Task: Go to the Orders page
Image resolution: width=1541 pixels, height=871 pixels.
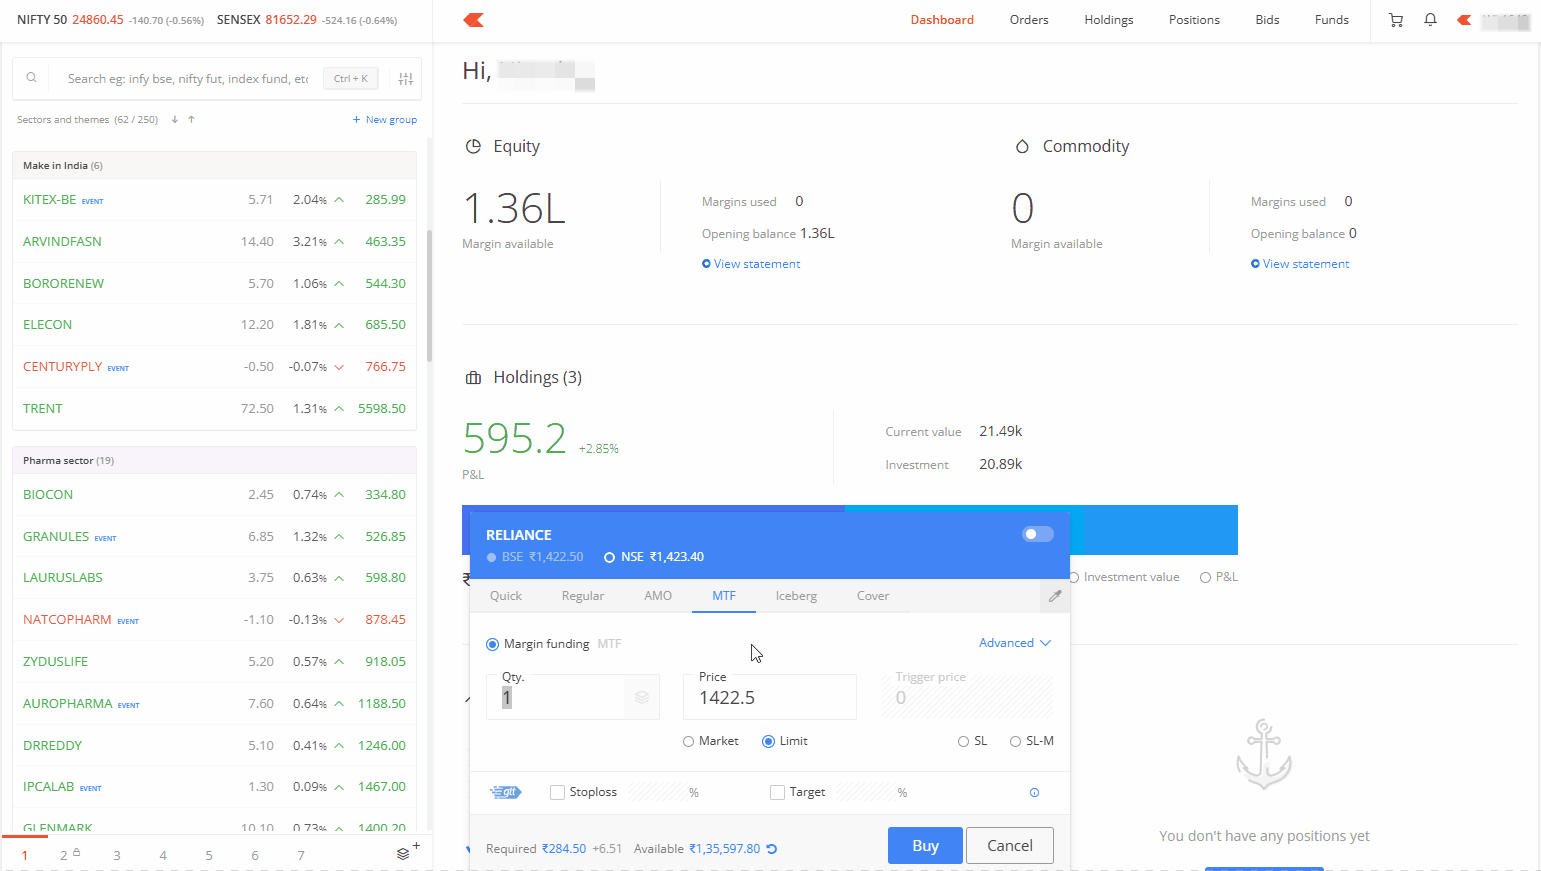Action: click(1029, 20)
